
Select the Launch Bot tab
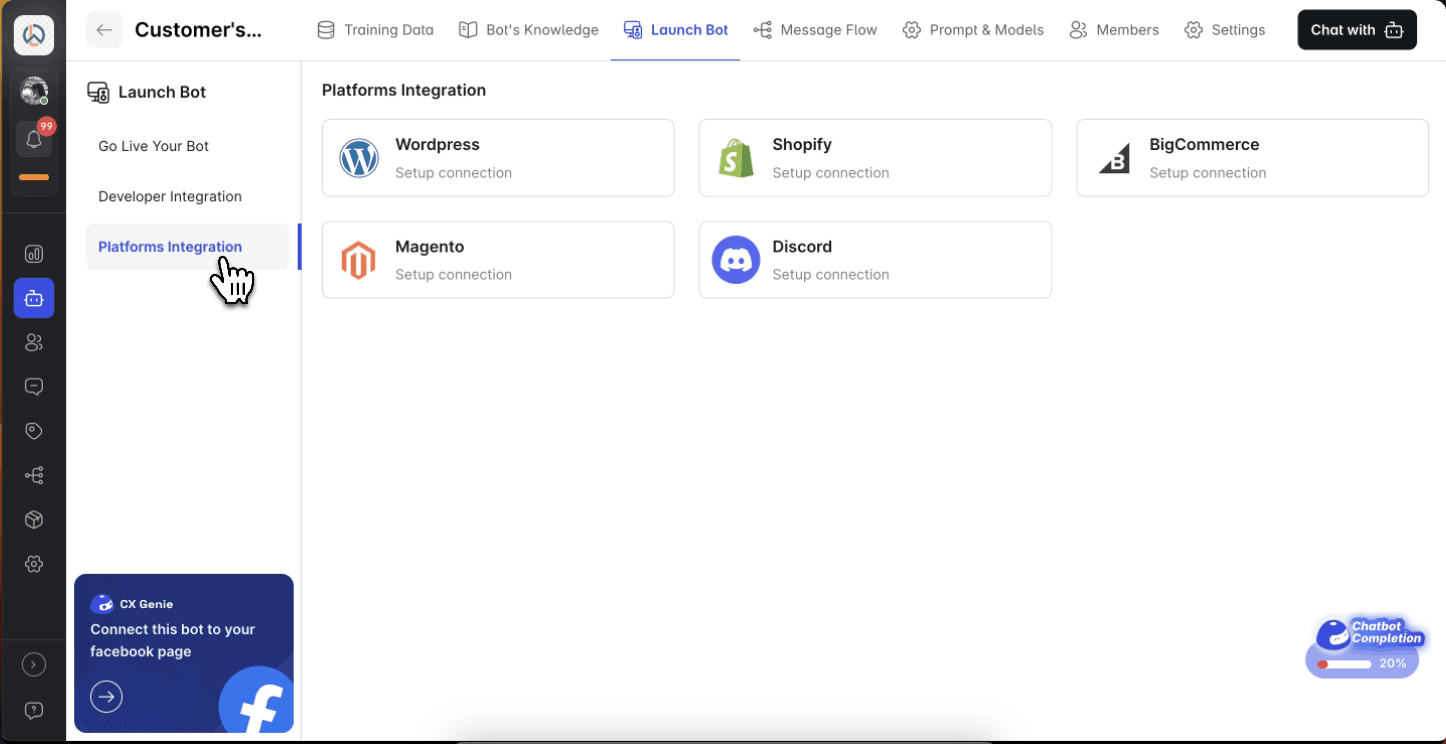(x=675, y=30)
